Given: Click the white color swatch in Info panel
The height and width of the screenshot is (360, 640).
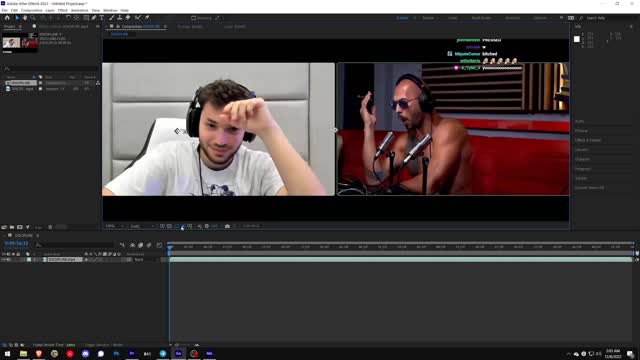Looking at the screenshot, I should point(577,39).
